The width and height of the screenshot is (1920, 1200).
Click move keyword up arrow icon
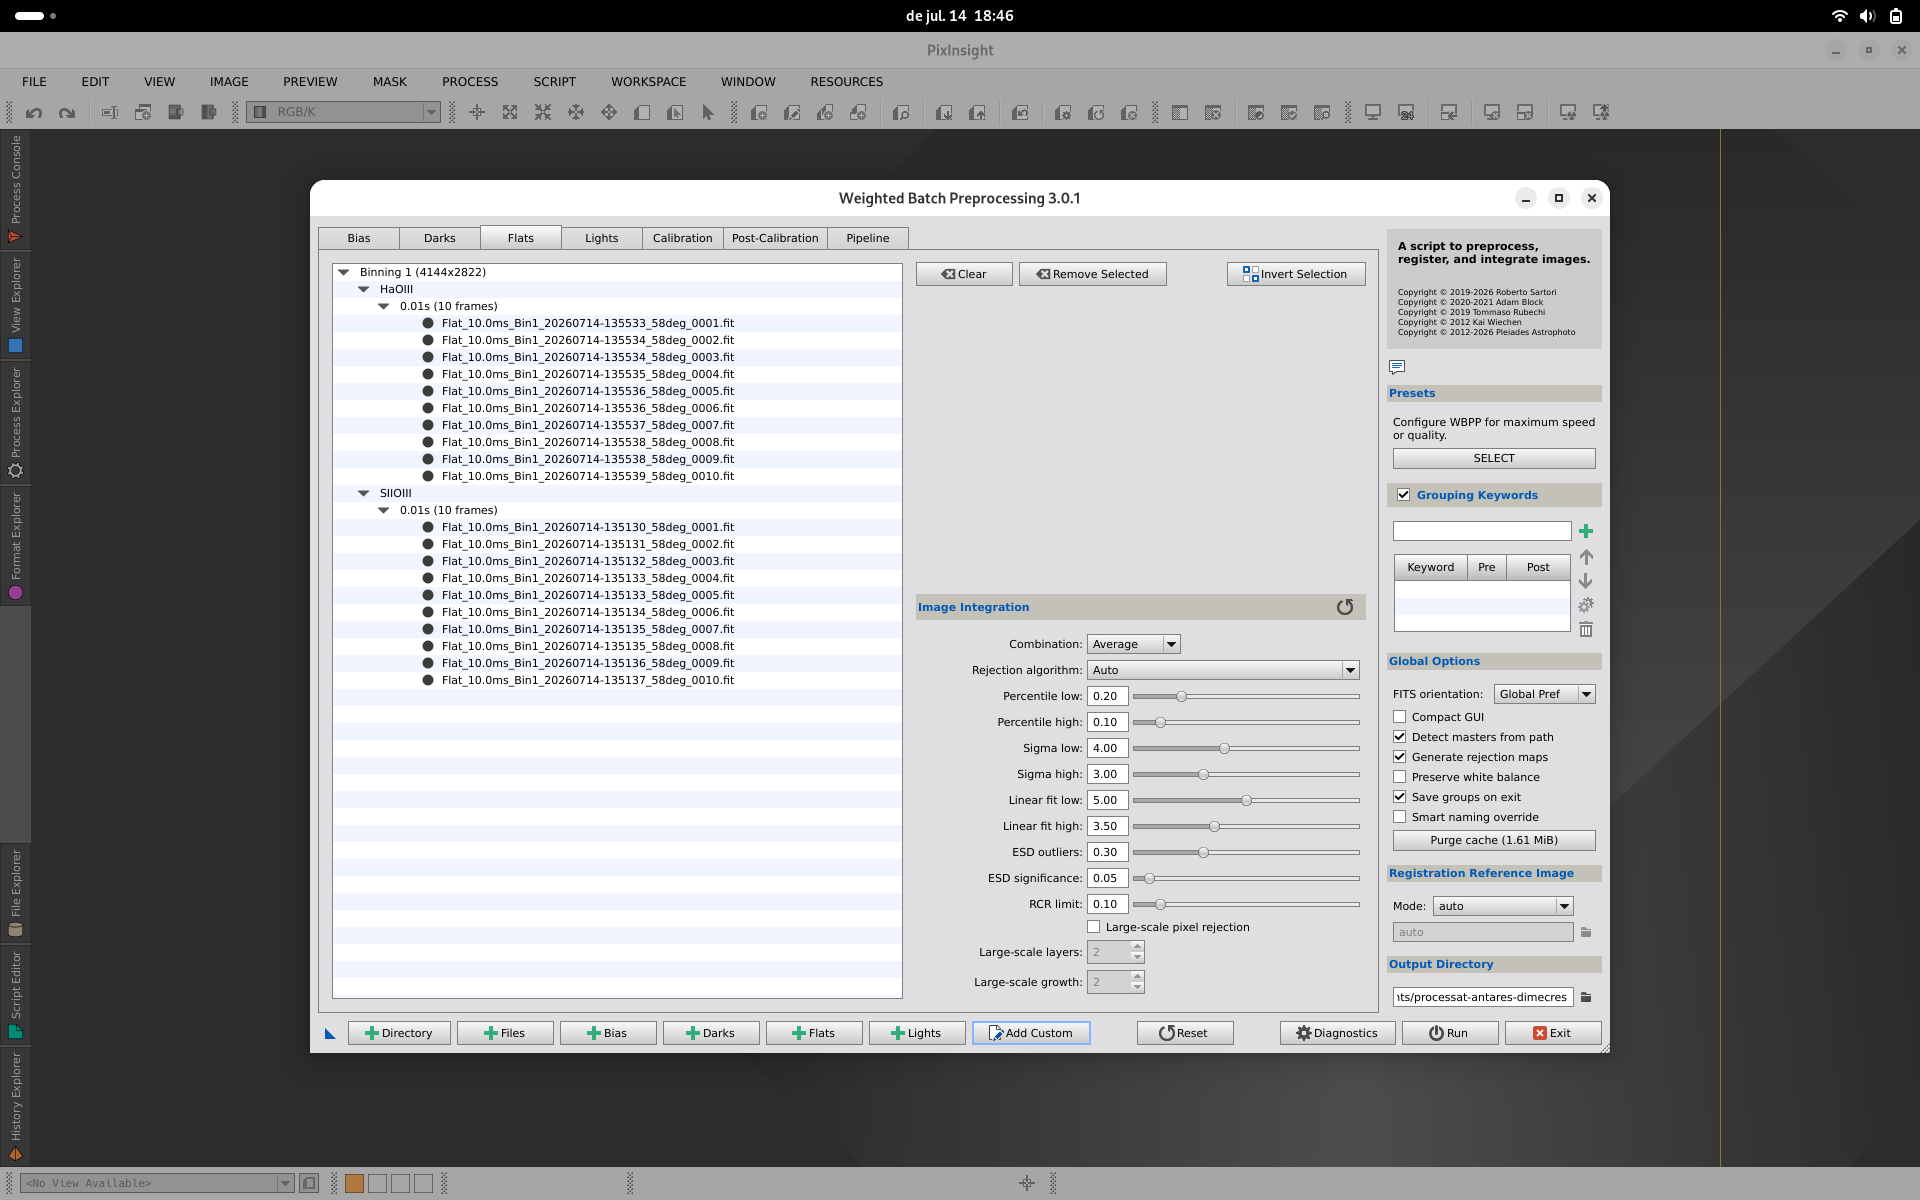coord(1586,557)
